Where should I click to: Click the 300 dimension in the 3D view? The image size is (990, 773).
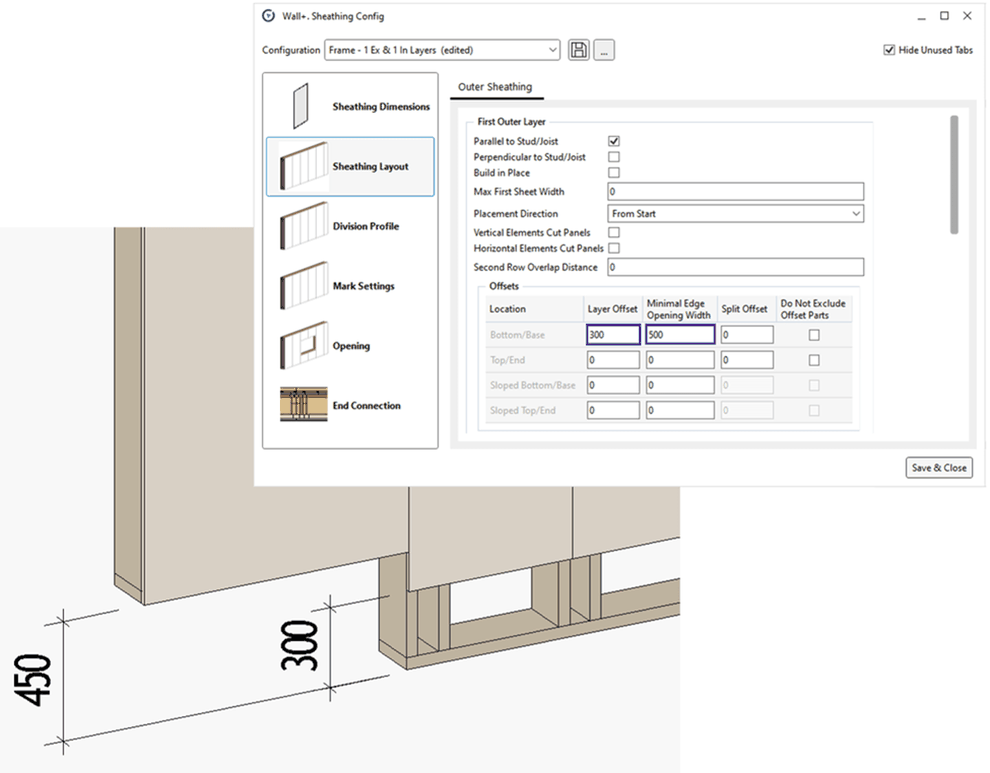(299, 645)
